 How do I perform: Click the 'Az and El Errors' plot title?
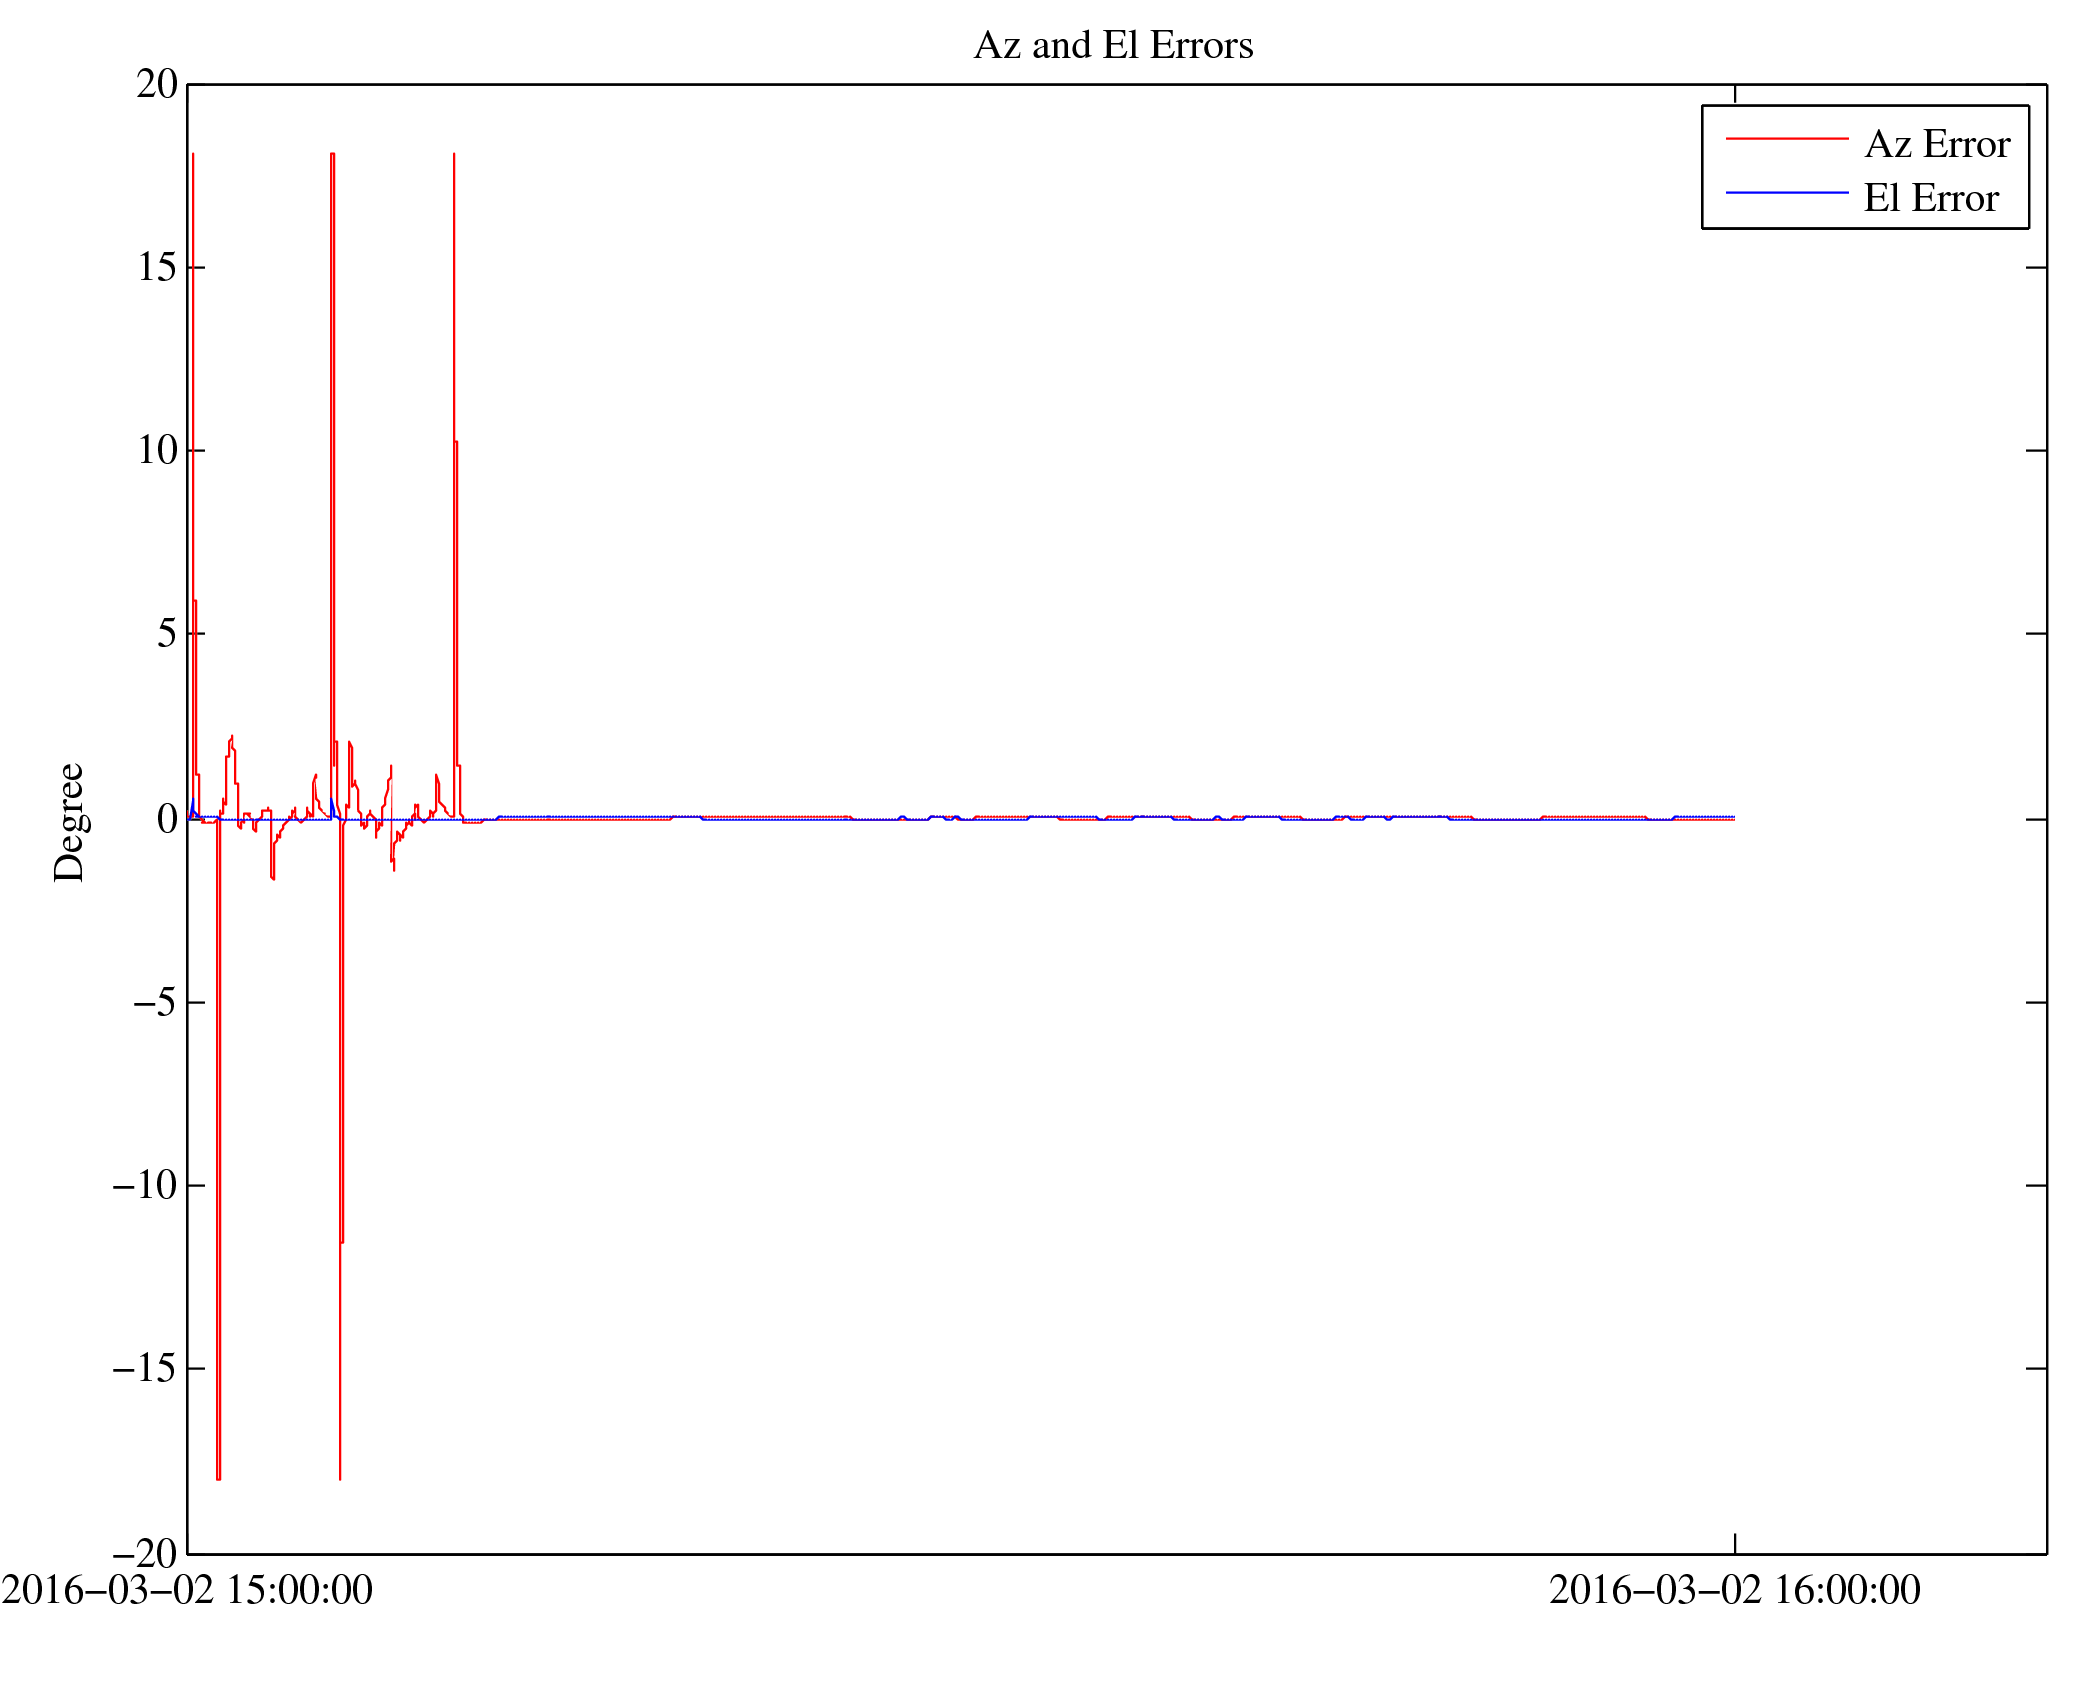click(x=1112, y=46)
